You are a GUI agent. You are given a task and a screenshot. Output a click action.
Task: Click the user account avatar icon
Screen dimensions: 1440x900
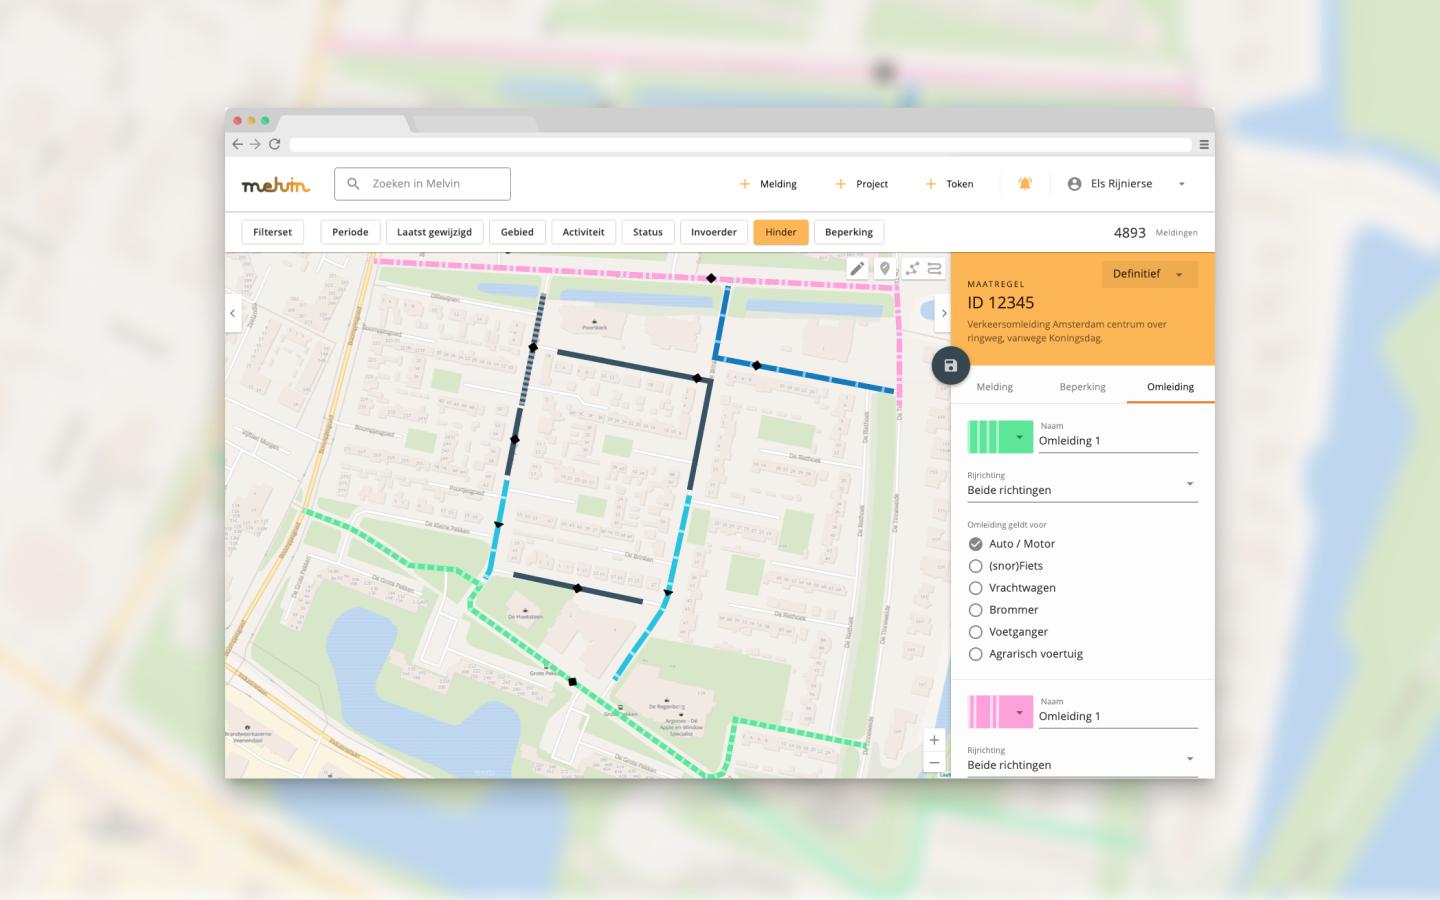[x=1074, y=184]
